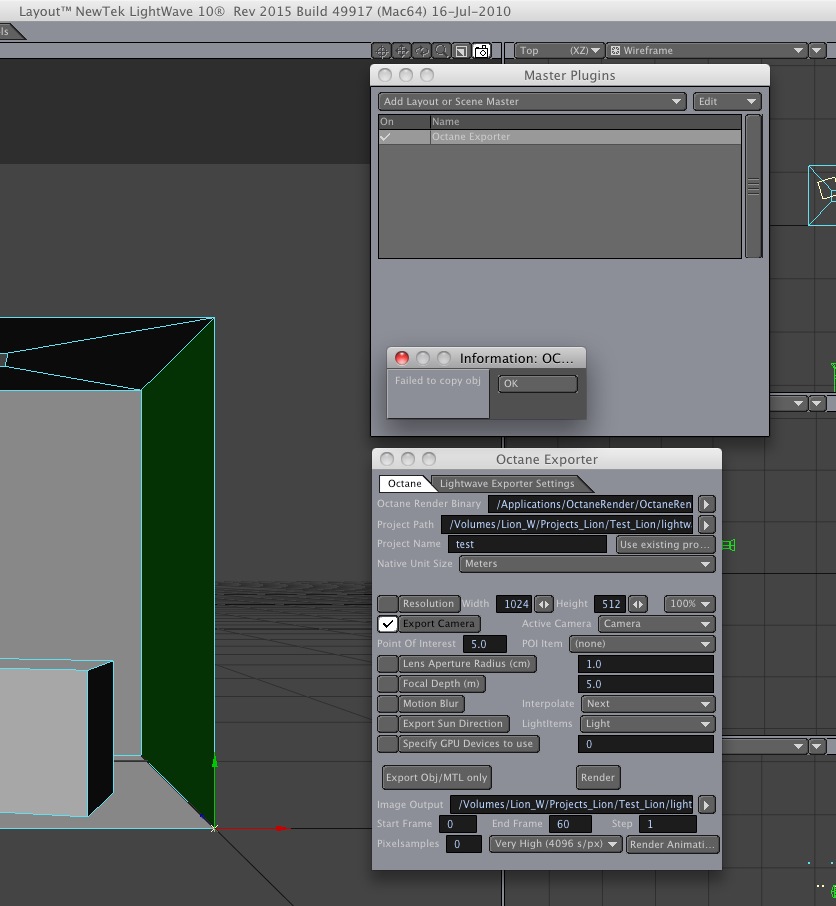Toggle the Resolution checkbox
This screenshot has width=836, height=906.
point(388,604)
